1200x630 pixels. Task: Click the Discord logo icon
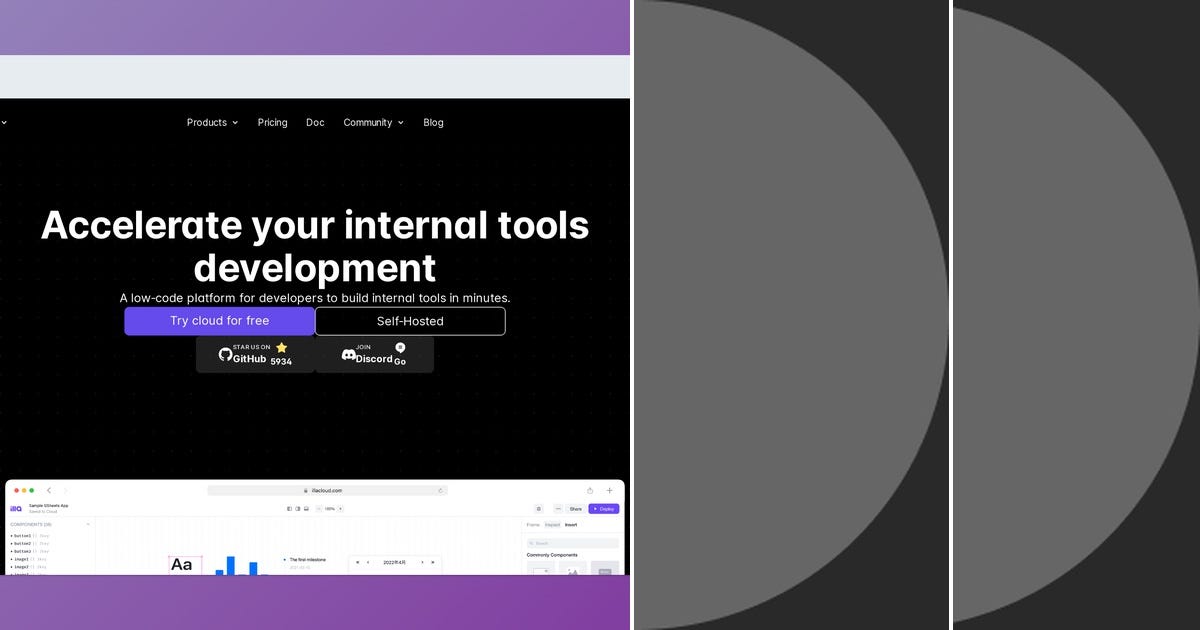pyautogui.click(x=348, y=355)
